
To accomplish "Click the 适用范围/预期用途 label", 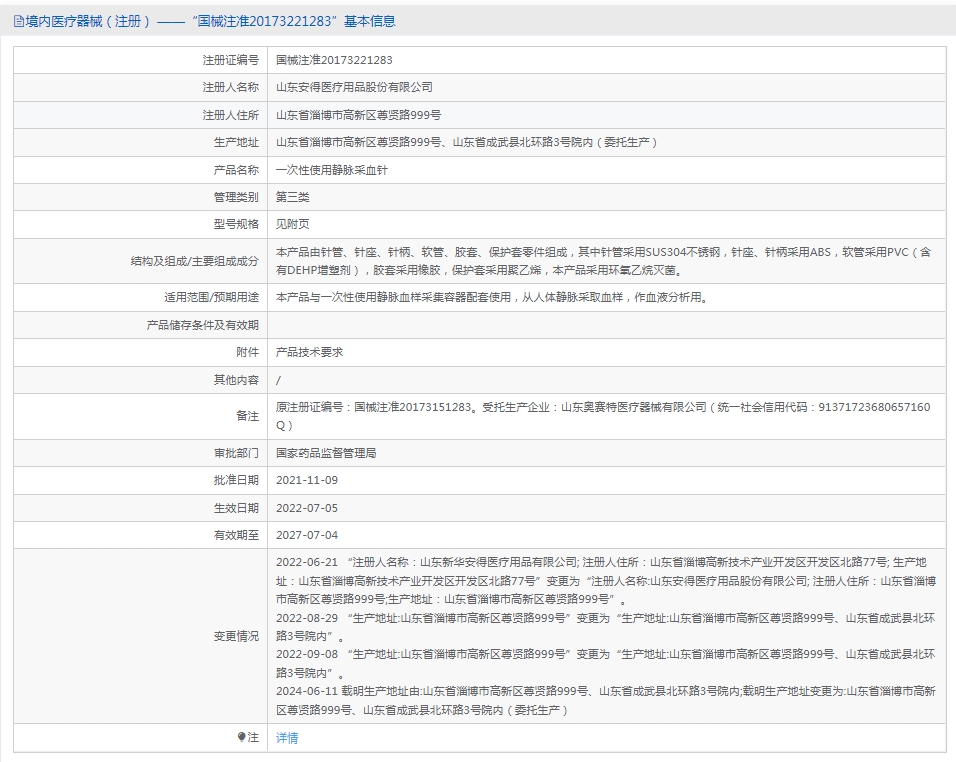I will [x=211, y=297].
